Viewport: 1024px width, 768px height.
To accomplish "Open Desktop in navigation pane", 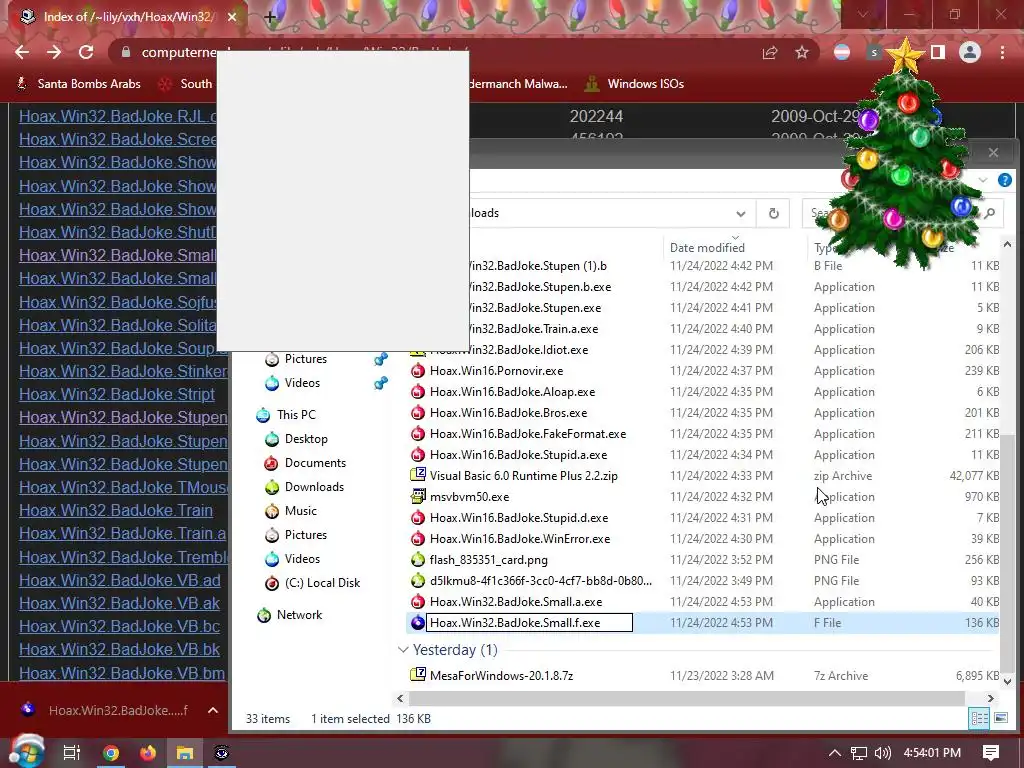I will tap(306, 439).
